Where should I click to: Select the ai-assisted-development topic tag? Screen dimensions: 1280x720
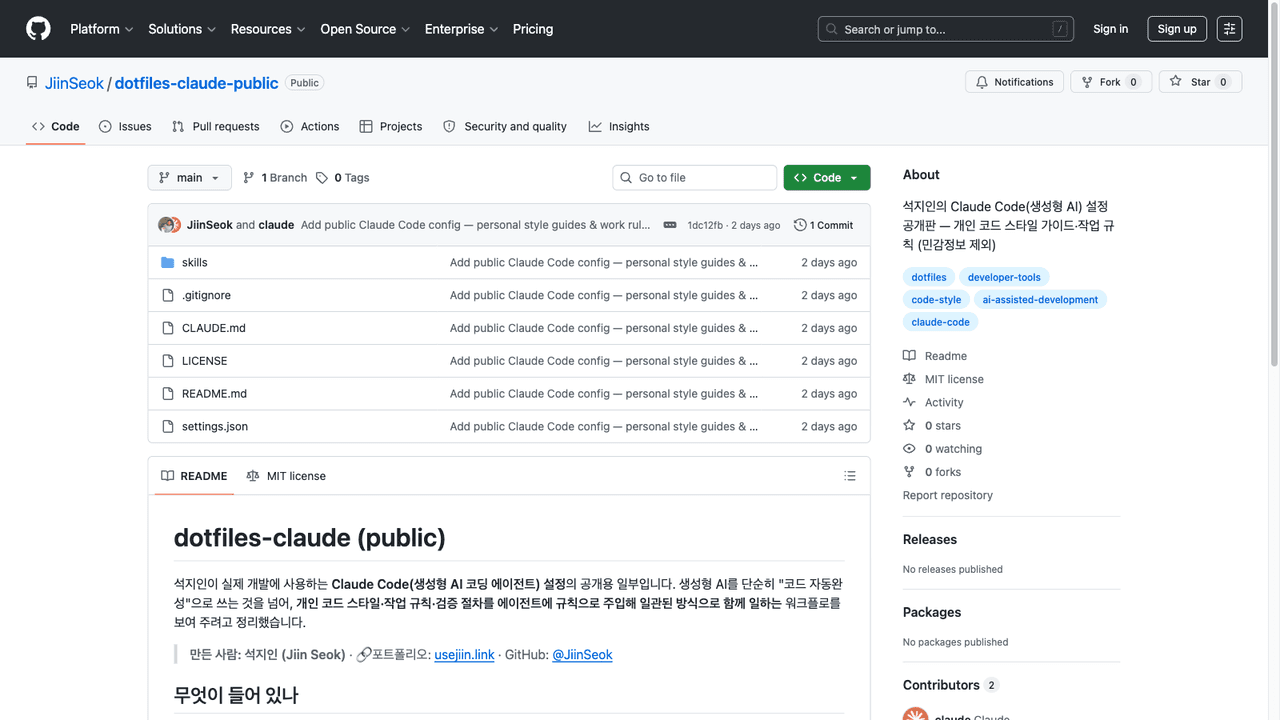pyautogui.click(x=1040, y=299)
